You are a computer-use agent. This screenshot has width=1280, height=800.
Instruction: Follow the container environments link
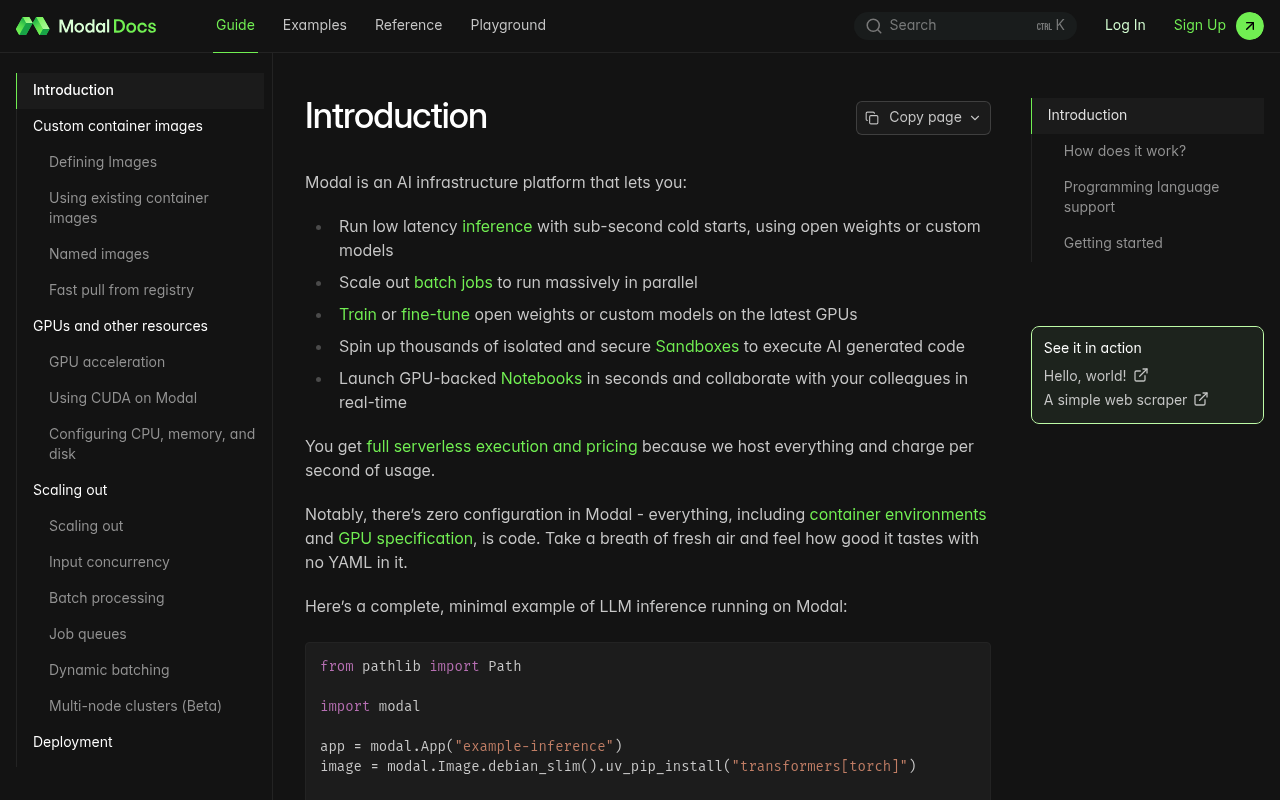pyautogui.click(x=898, y=514)
